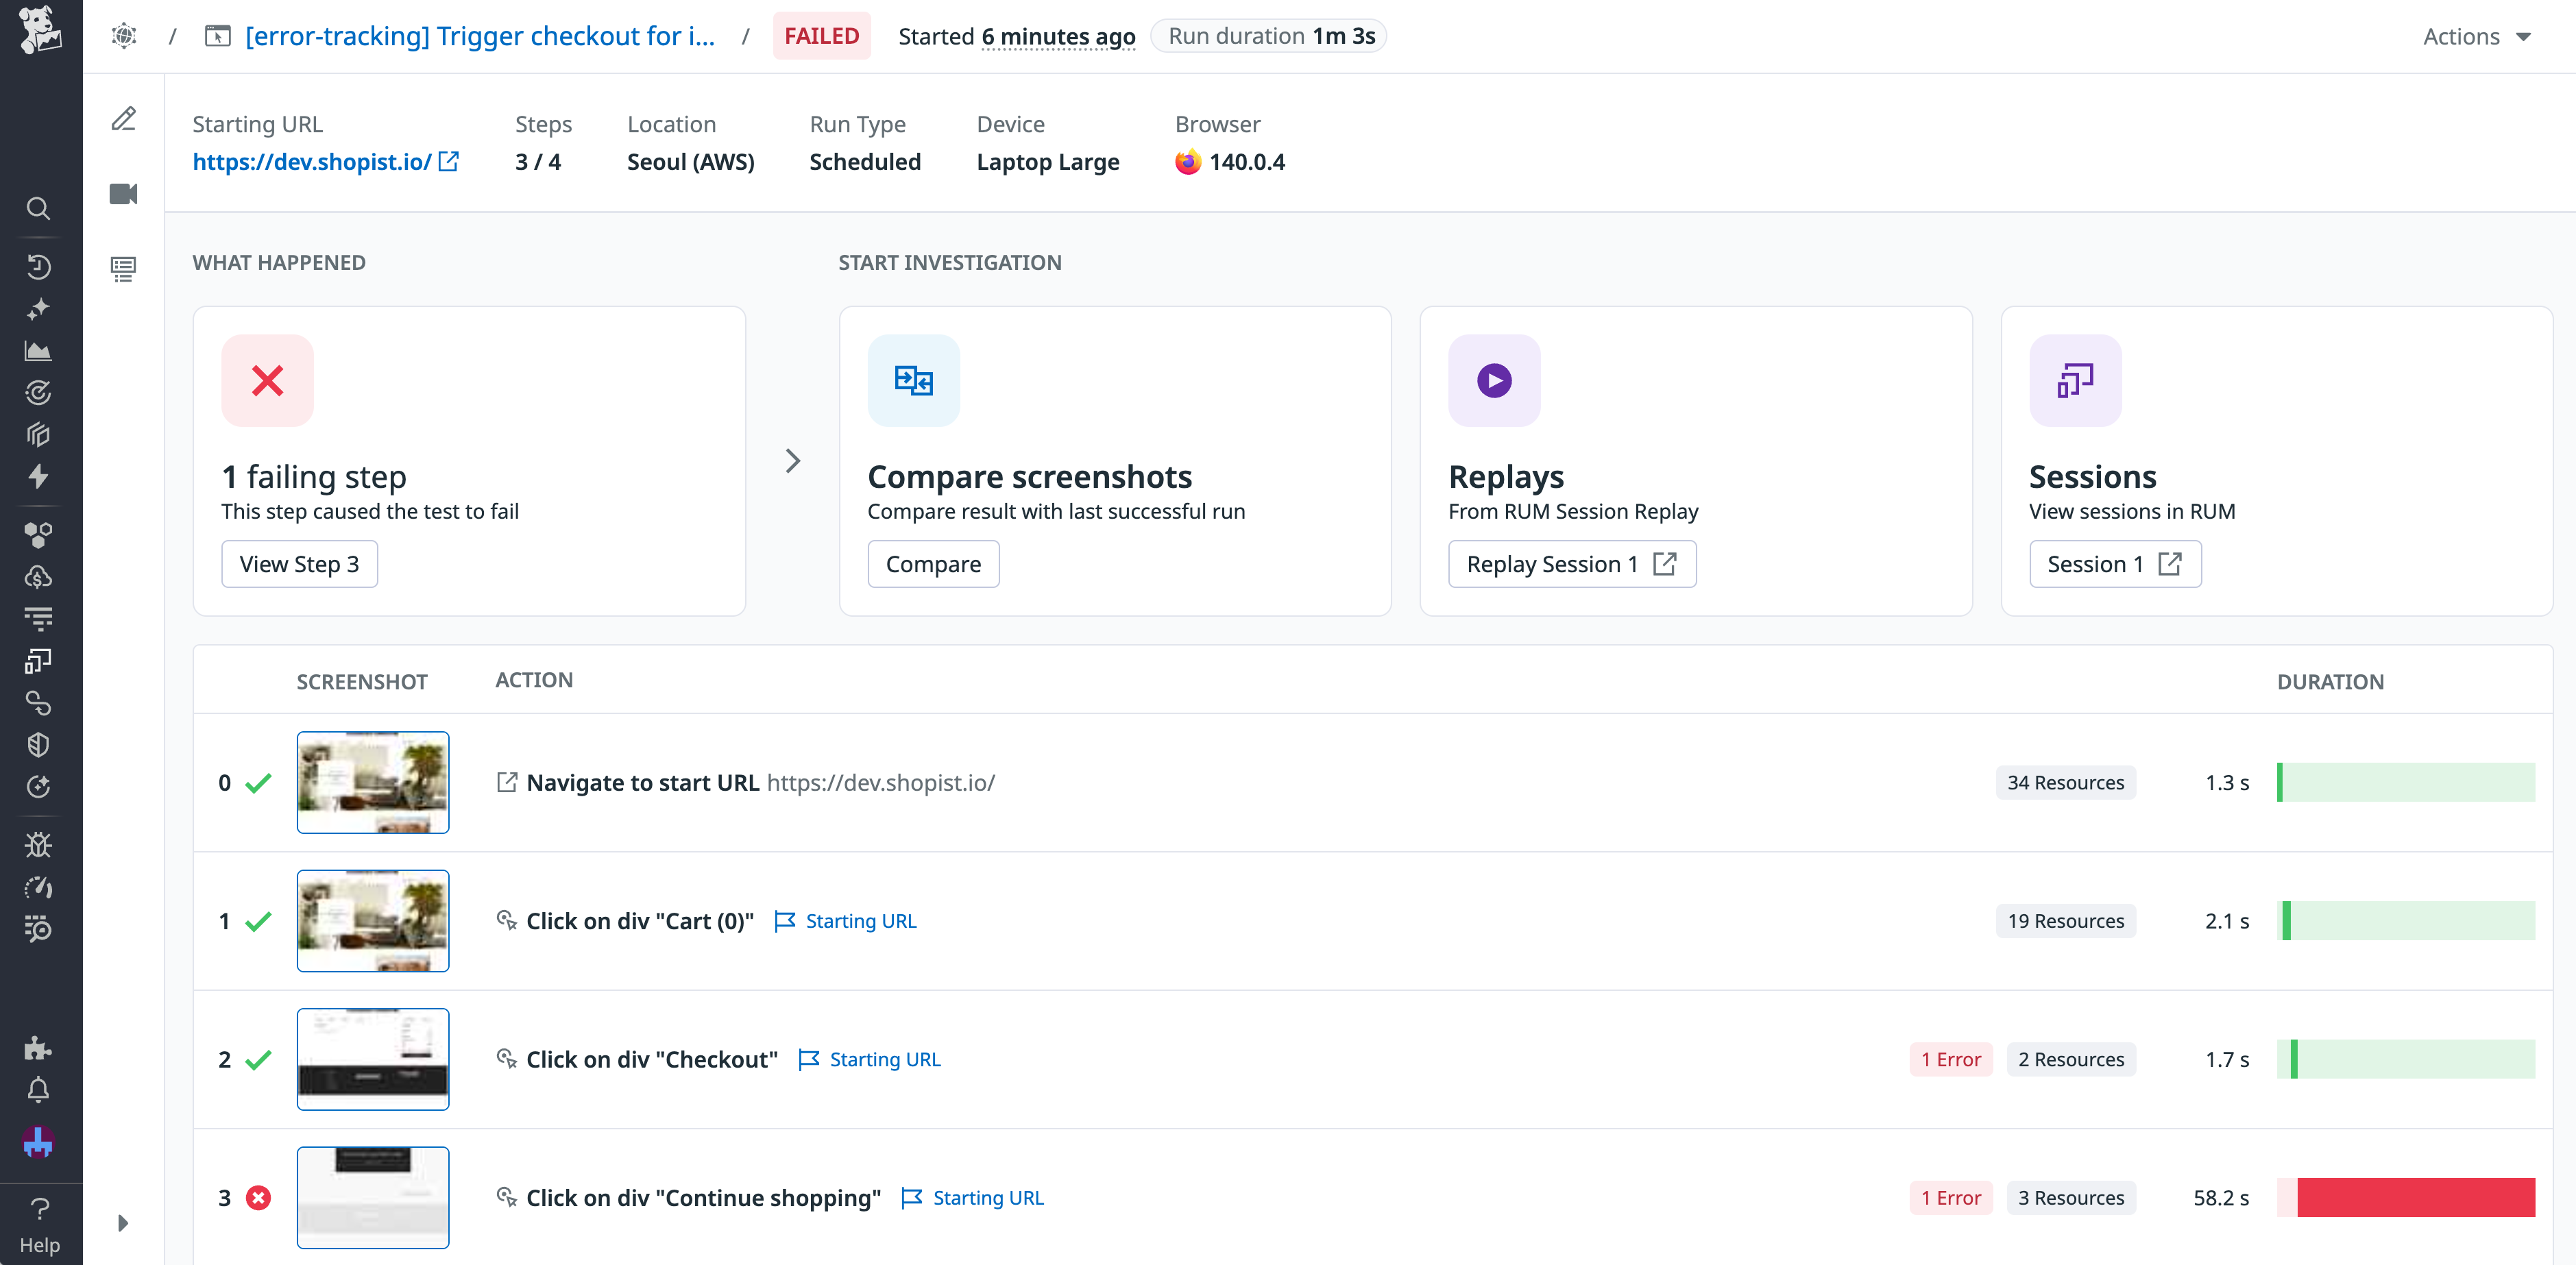The width and height of the screenshot is (2576, 1265).
Task: Click the recent history clock icon
Action: click(x=38, y=266)
